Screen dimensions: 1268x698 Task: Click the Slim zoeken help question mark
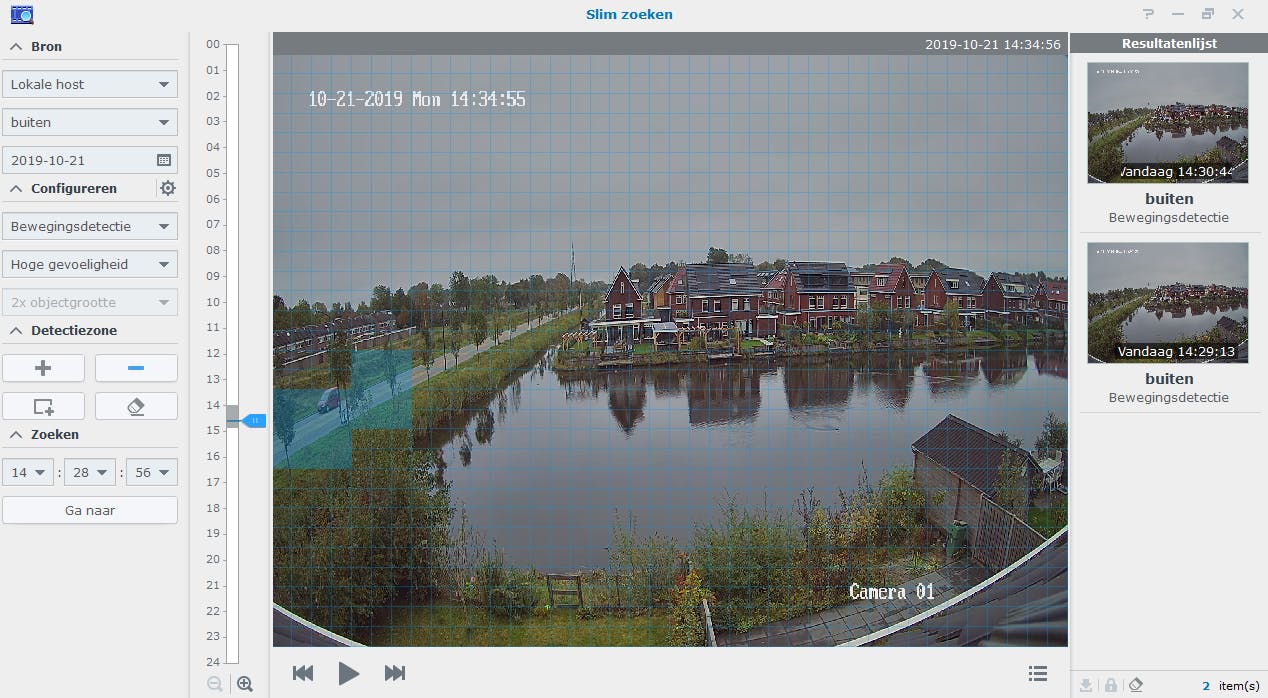[x=1146, y=14]
